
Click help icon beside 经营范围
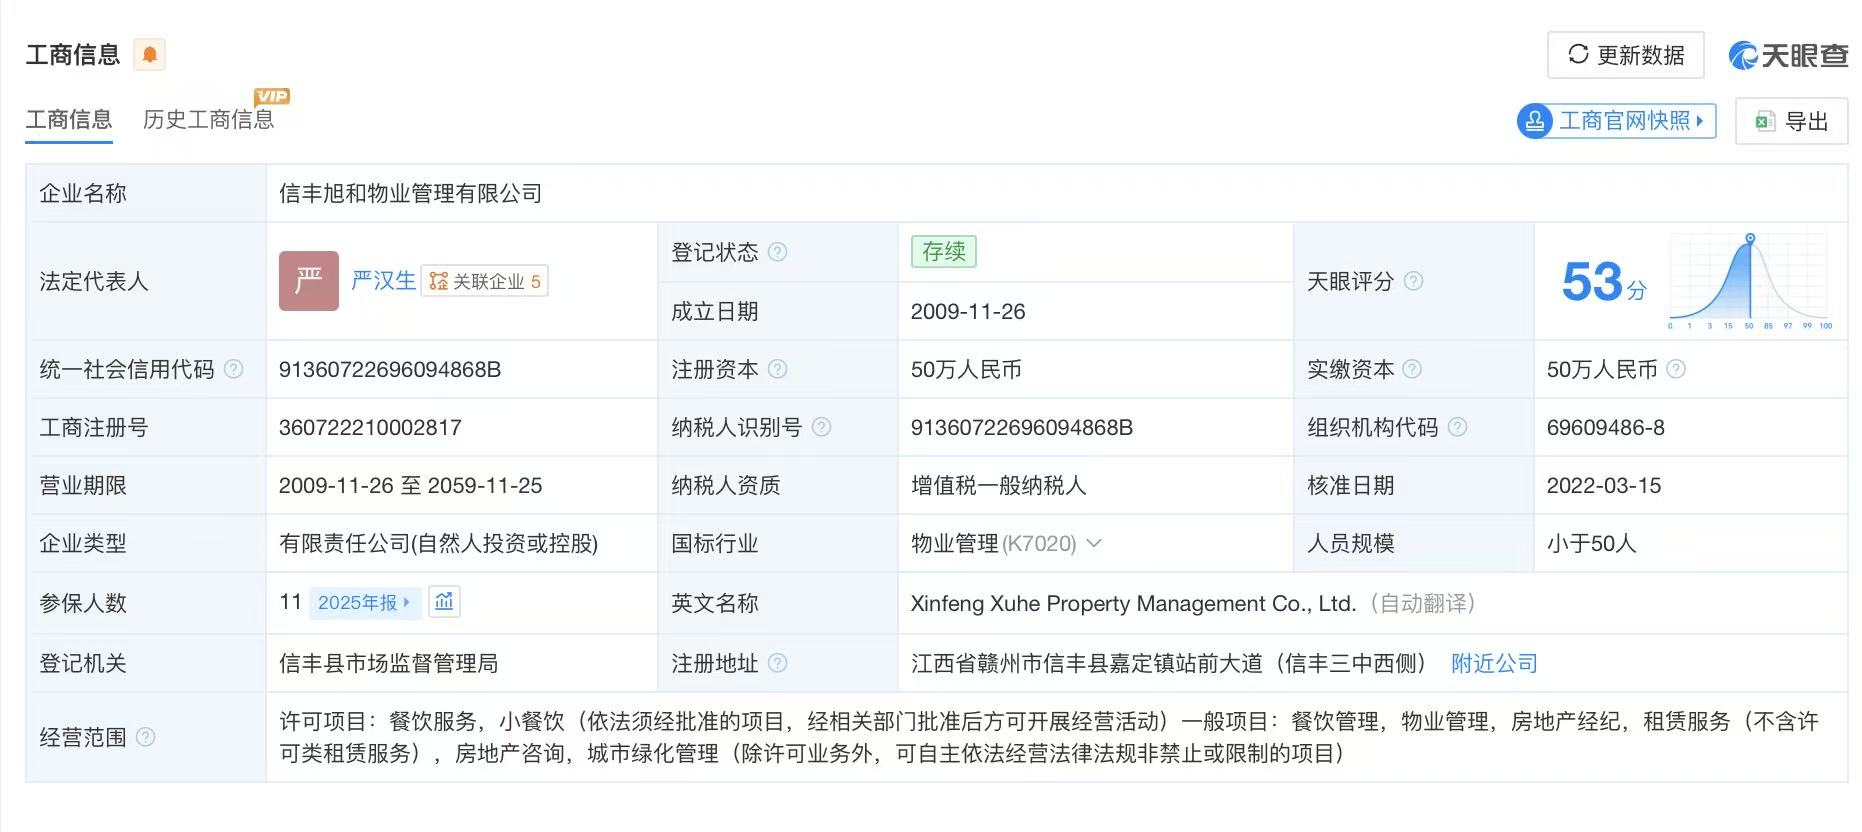pos(145,737)
